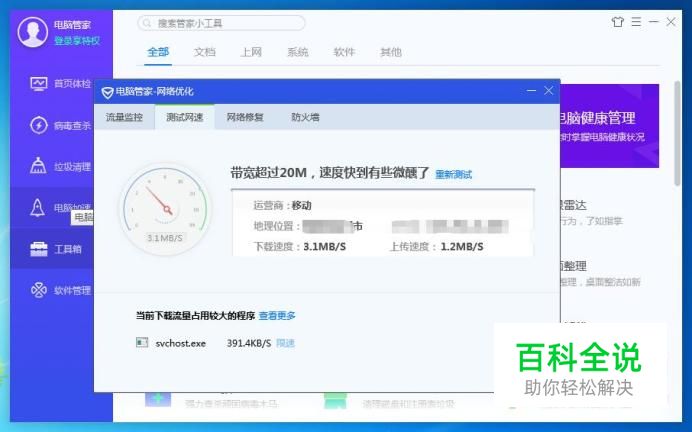The width and height of the screenshot is (692, 432).
Task: Click the user avatar icon
Action: [33, 32]
